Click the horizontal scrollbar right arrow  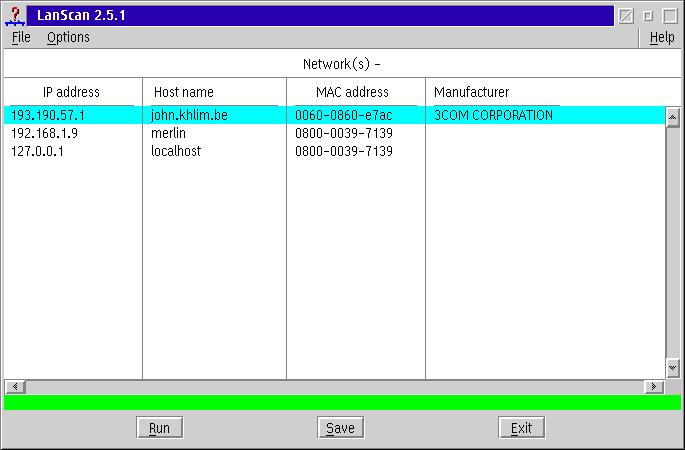[x=654, y=387]
